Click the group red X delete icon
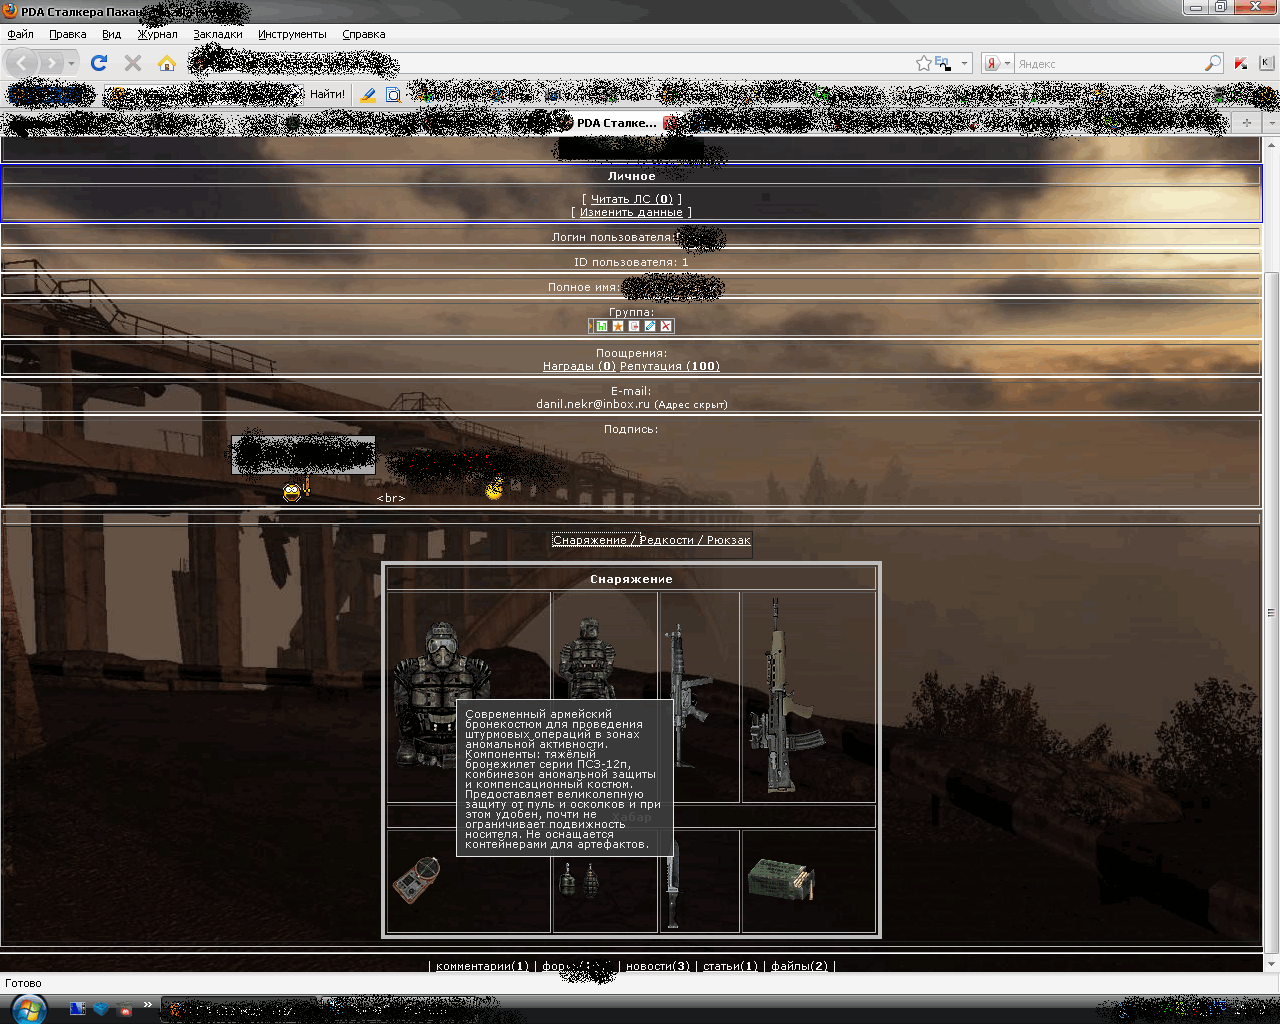This screenshot has height=1024, width=1280. click(x=666, y=326)
